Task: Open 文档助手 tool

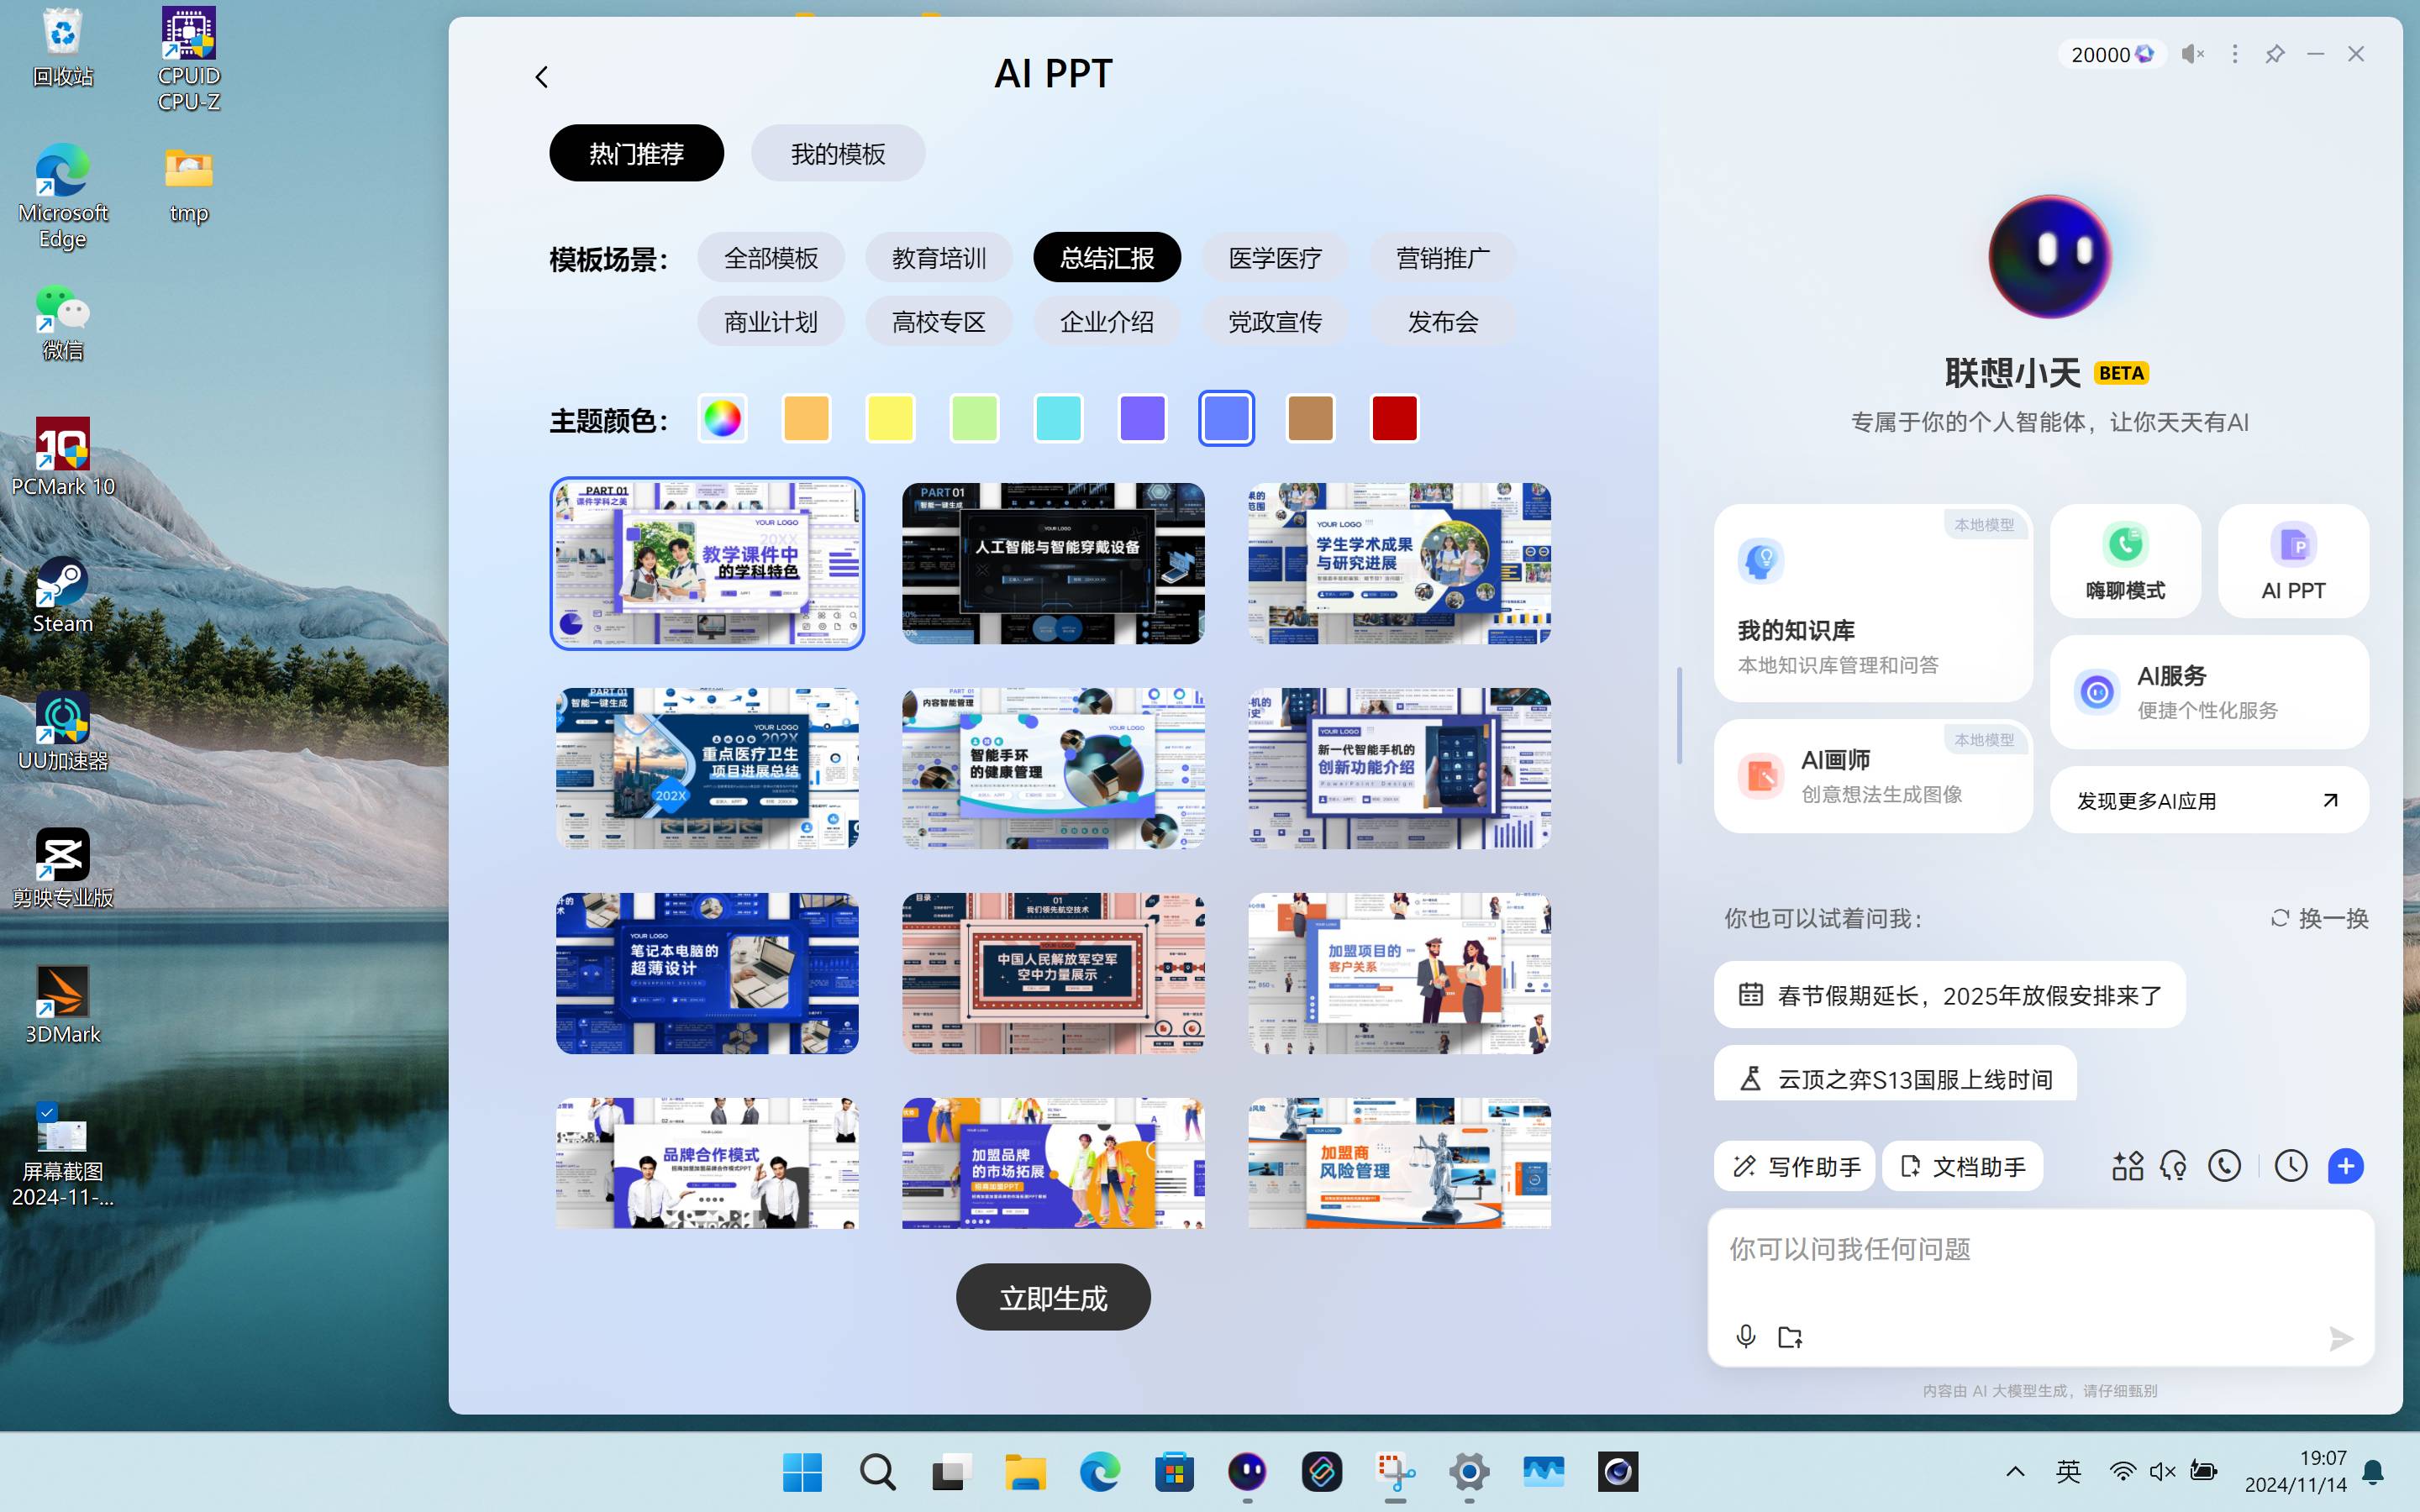Action: (1962, 1166)
